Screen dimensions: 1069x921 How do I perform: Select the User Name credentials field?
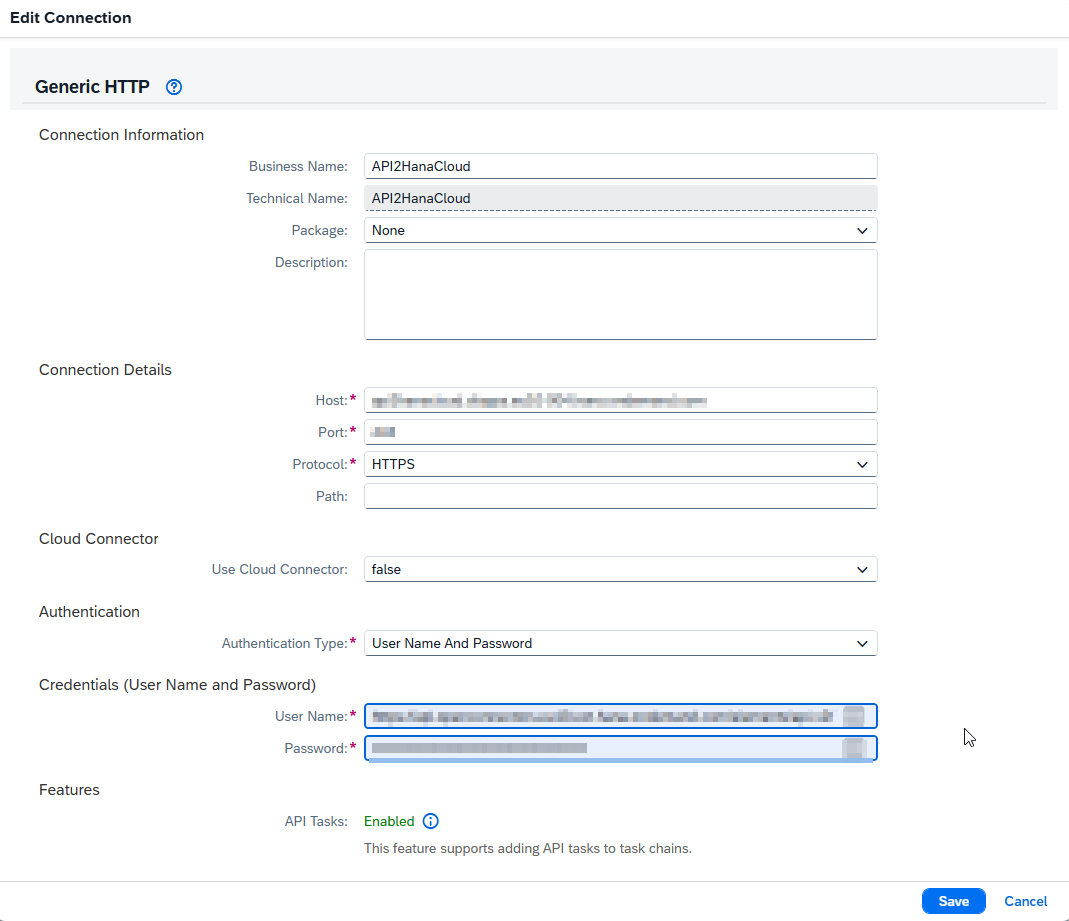point(600,716)
